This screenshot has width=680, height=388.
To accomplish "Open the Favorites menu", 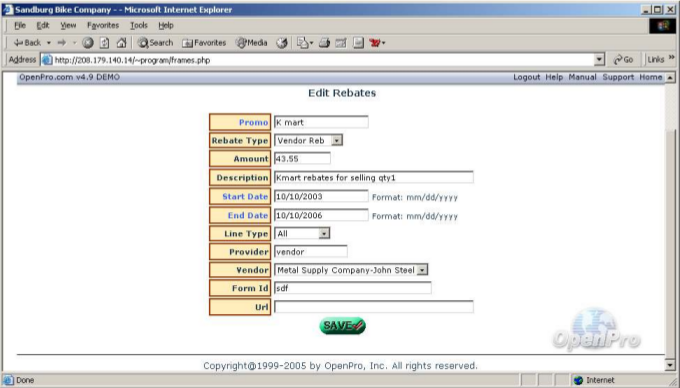I will (103, 26).
